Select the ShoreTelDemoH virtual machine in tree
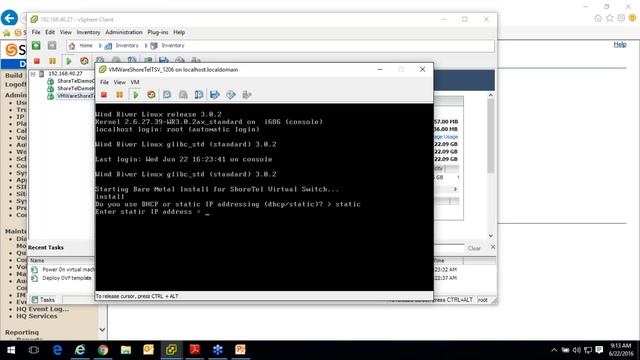640x360 pixels. click(x=76, y=89)
